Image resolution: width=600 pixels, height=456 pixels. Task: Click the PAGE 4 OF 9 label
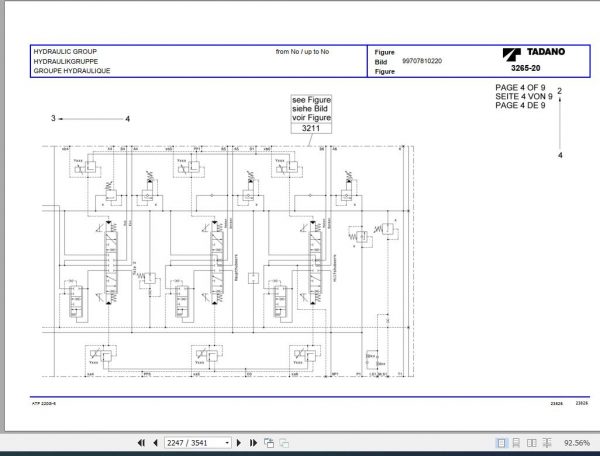coord(520,88)
